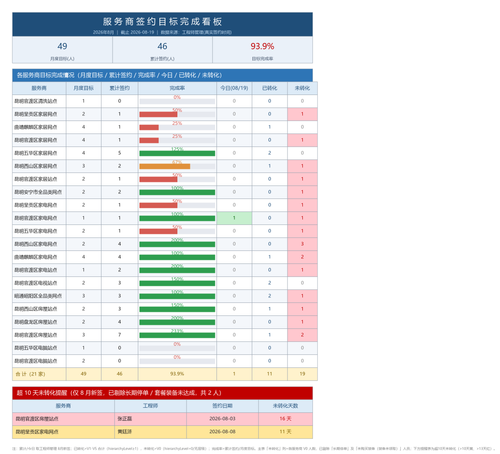The image size is (500, 454).
Task: Click the orange 67% completion bar
Action: (165, 166)
